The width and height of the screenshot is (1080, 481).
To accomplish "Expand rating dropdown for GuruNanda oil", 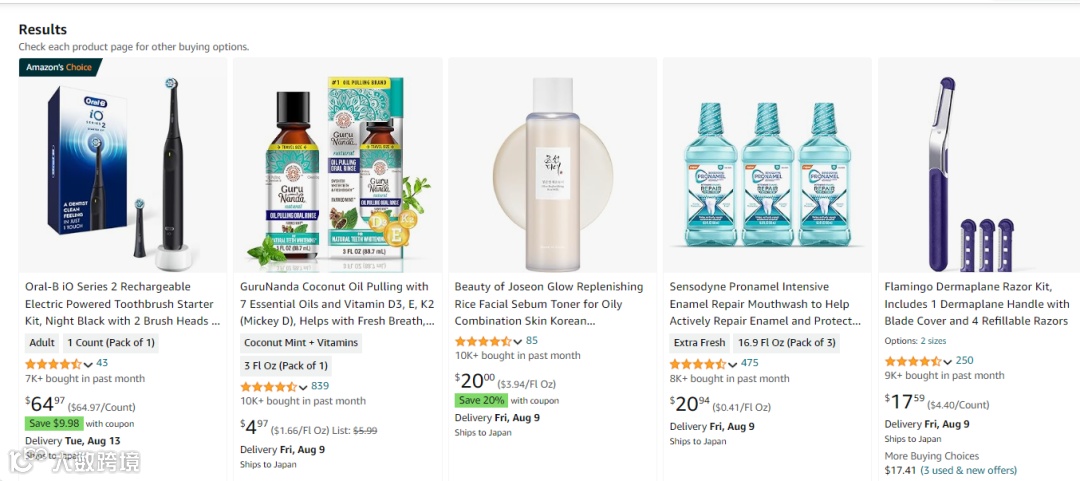I will [303, 387].
